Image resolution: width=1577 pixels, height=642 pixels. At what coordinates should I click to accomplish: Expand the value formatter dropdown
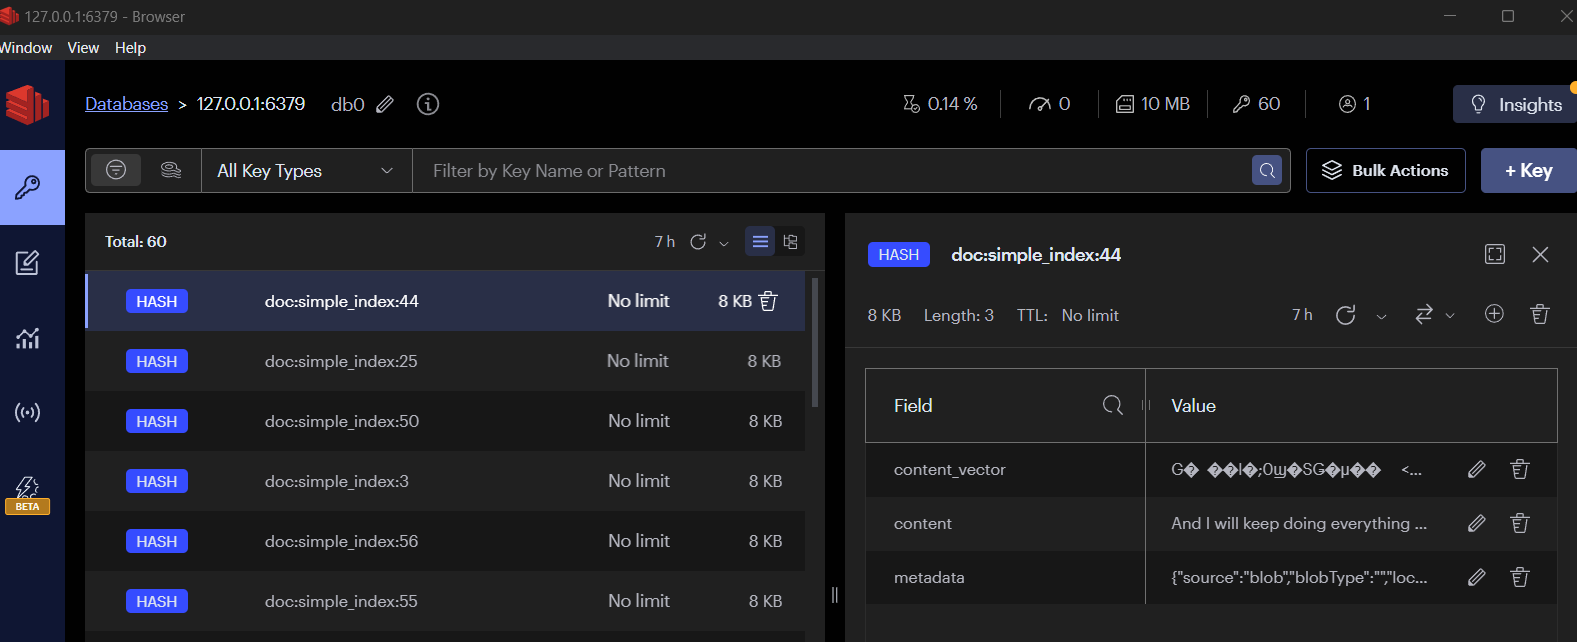[x=1434, y=316]
